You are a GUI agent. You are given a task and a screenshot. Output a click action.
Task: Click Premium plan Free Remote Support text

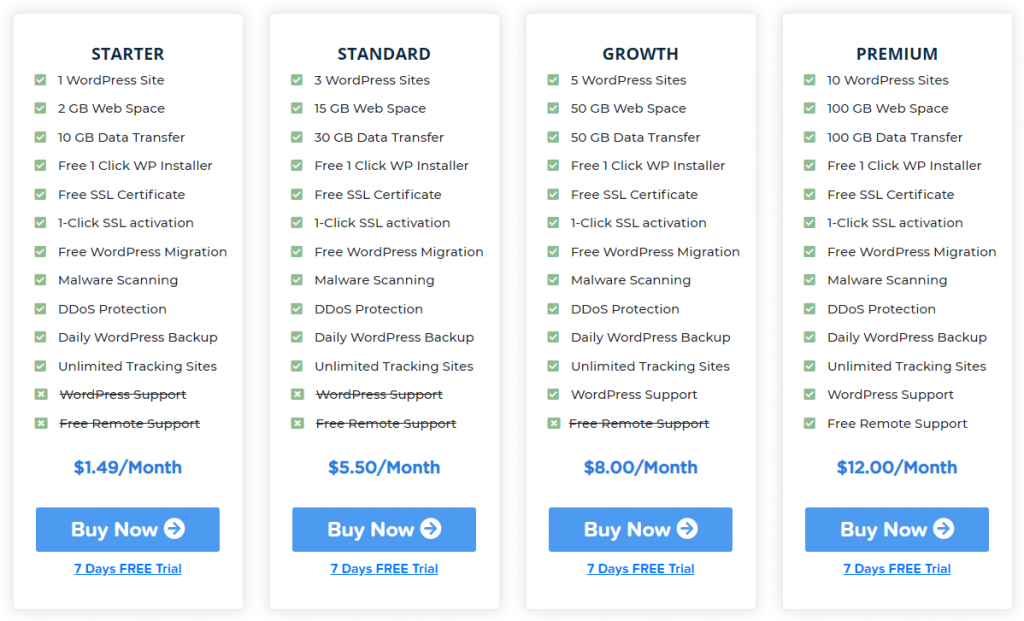(897, 424)
